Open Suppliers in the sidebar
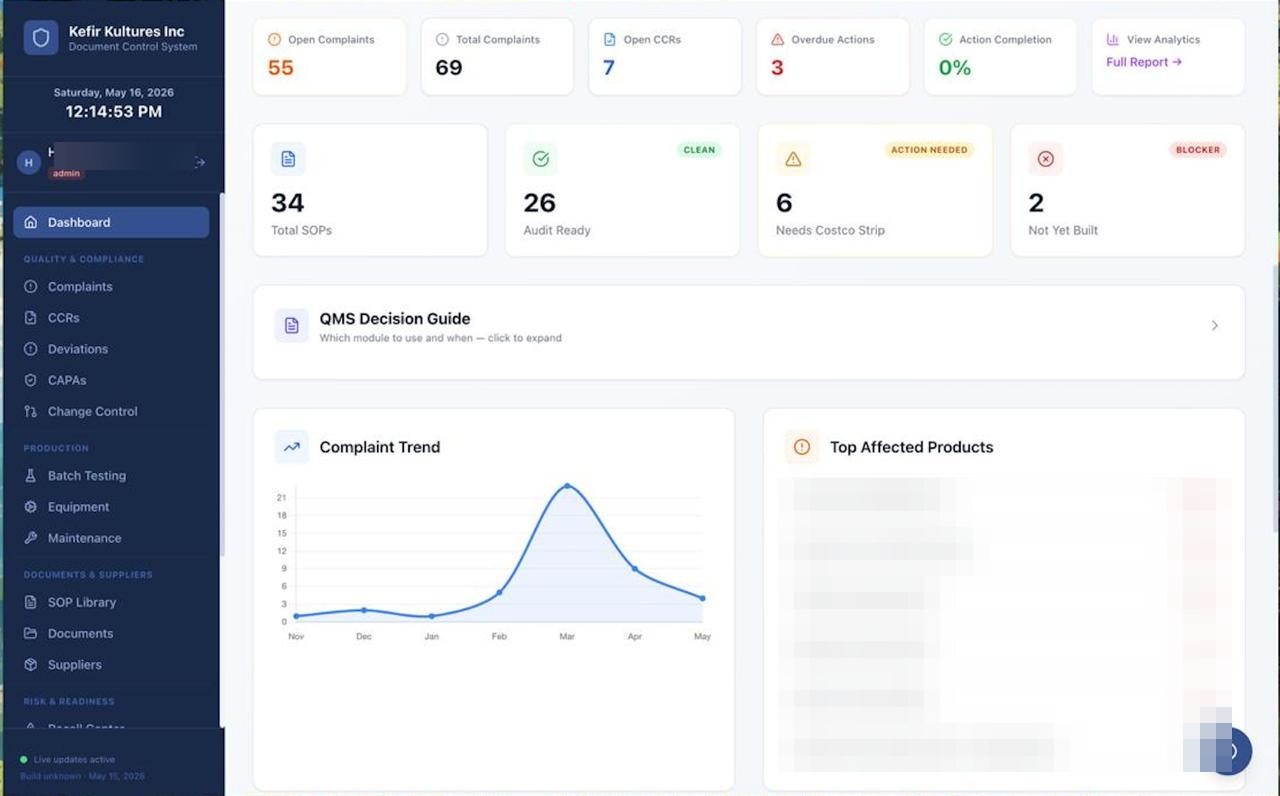1280x796 pixels. (x=111, y=664)
